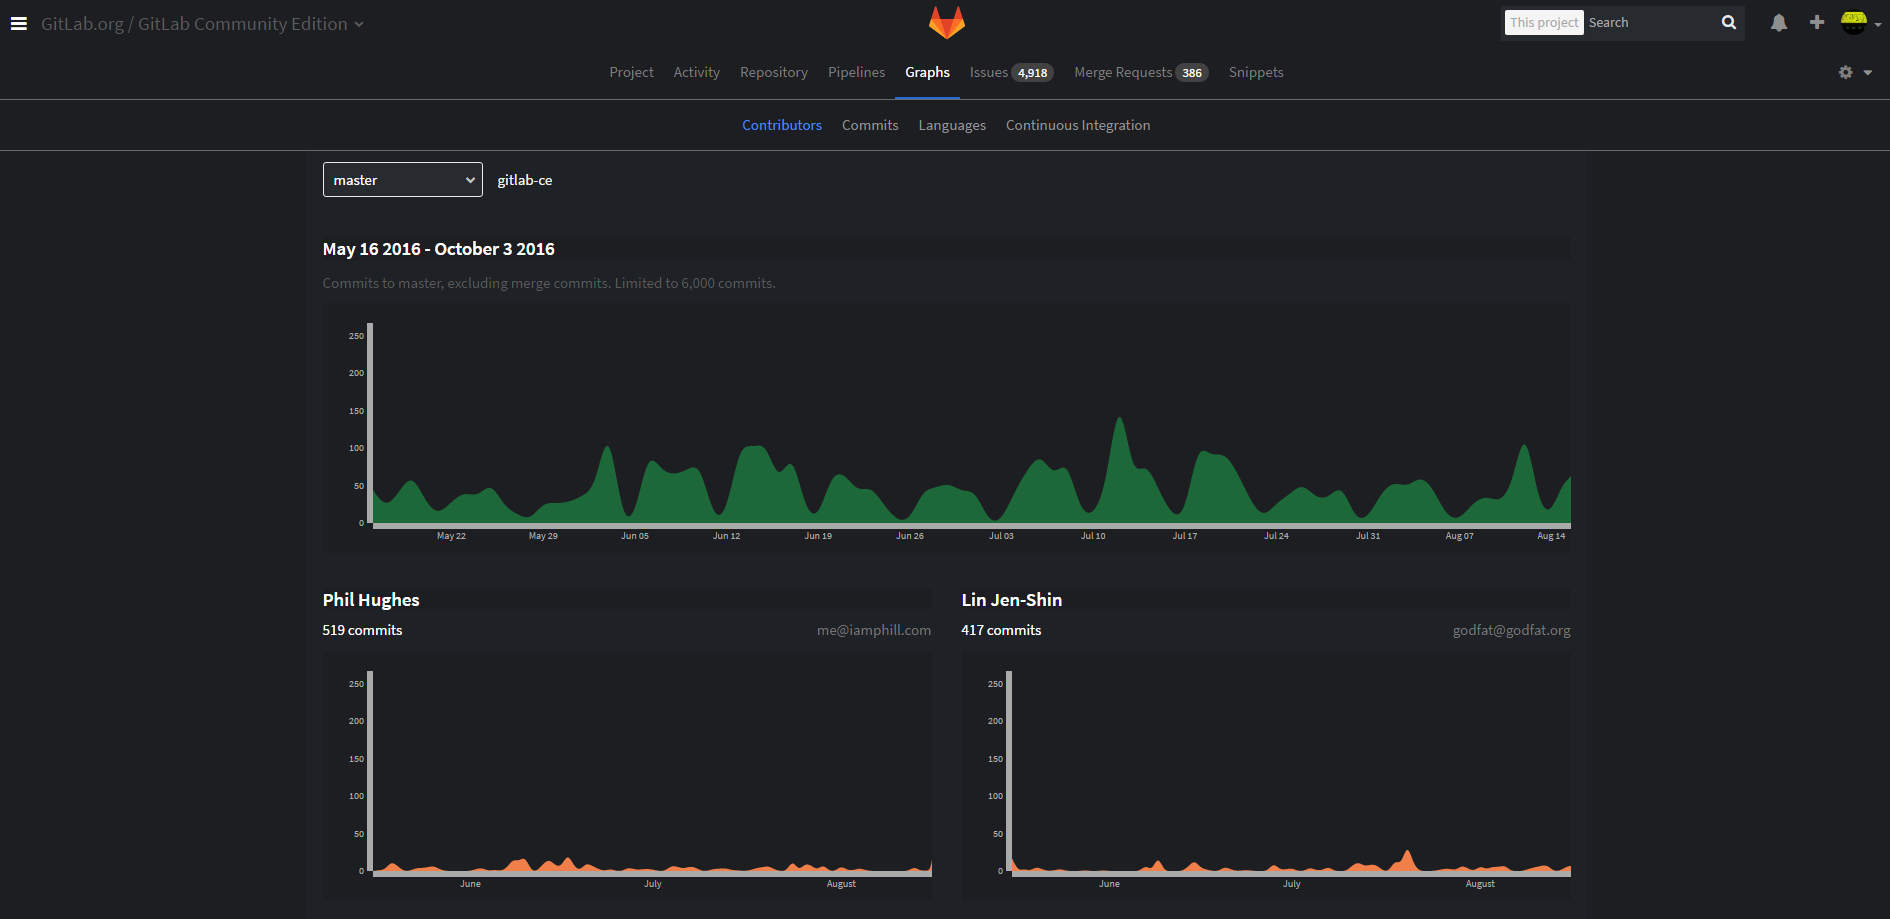Go to the Pipelines section
The height and width of the screenshot is (919, 1890).
click(x=856, y=72)
